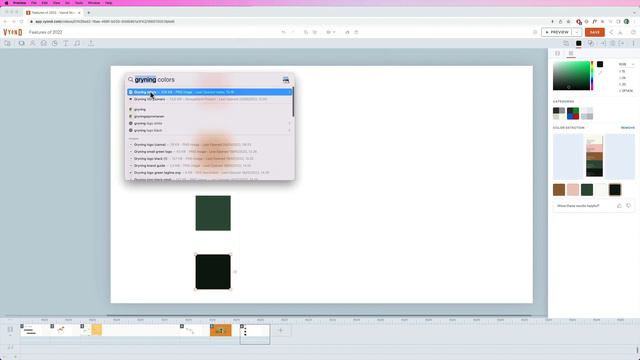Select the black square on canvas
Image resolution: width=640 pixels, height=360 pixels.
point(213,272)
